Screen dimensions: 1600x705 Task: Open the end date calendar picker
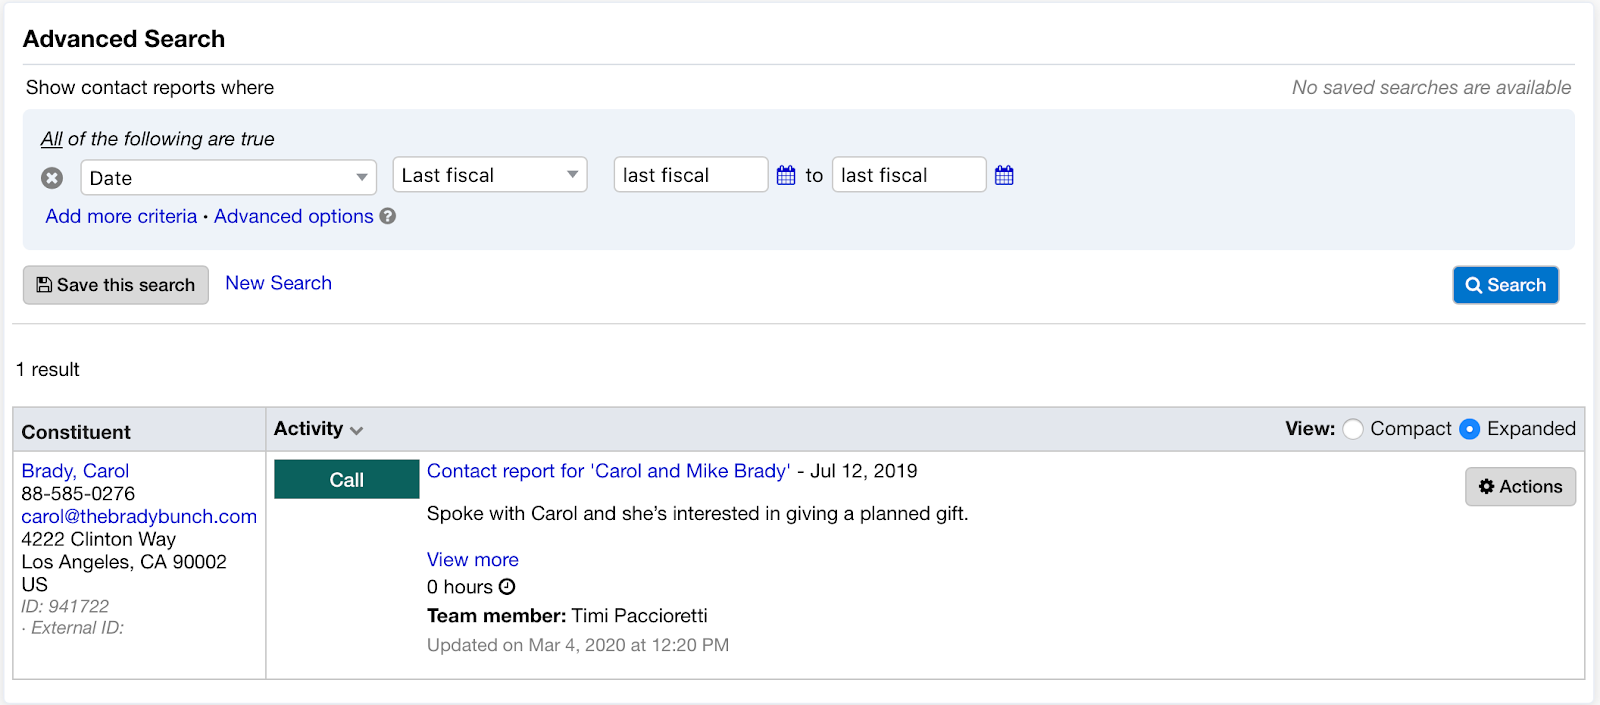pyautogui.click(x=1004, y=175)
